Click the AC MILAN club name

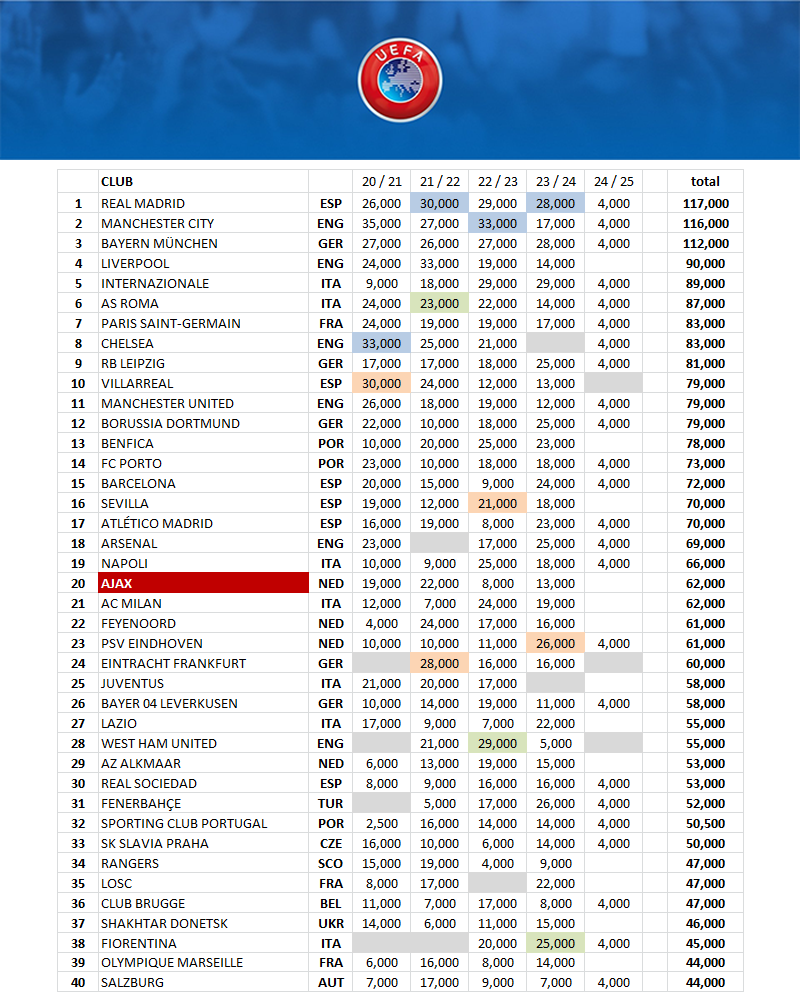coord(131,603)
